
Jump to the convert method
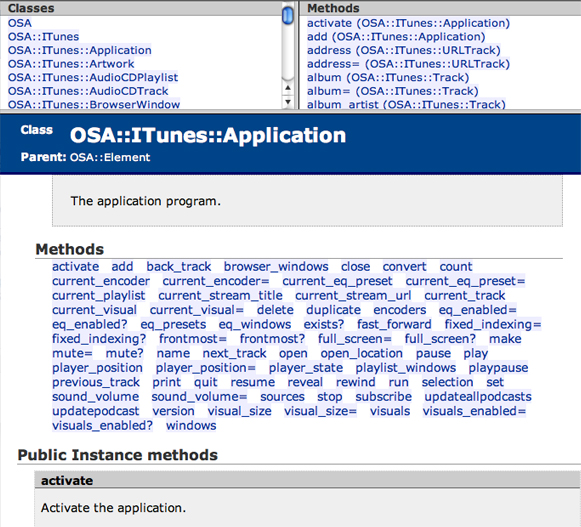[x=405, y=267]
